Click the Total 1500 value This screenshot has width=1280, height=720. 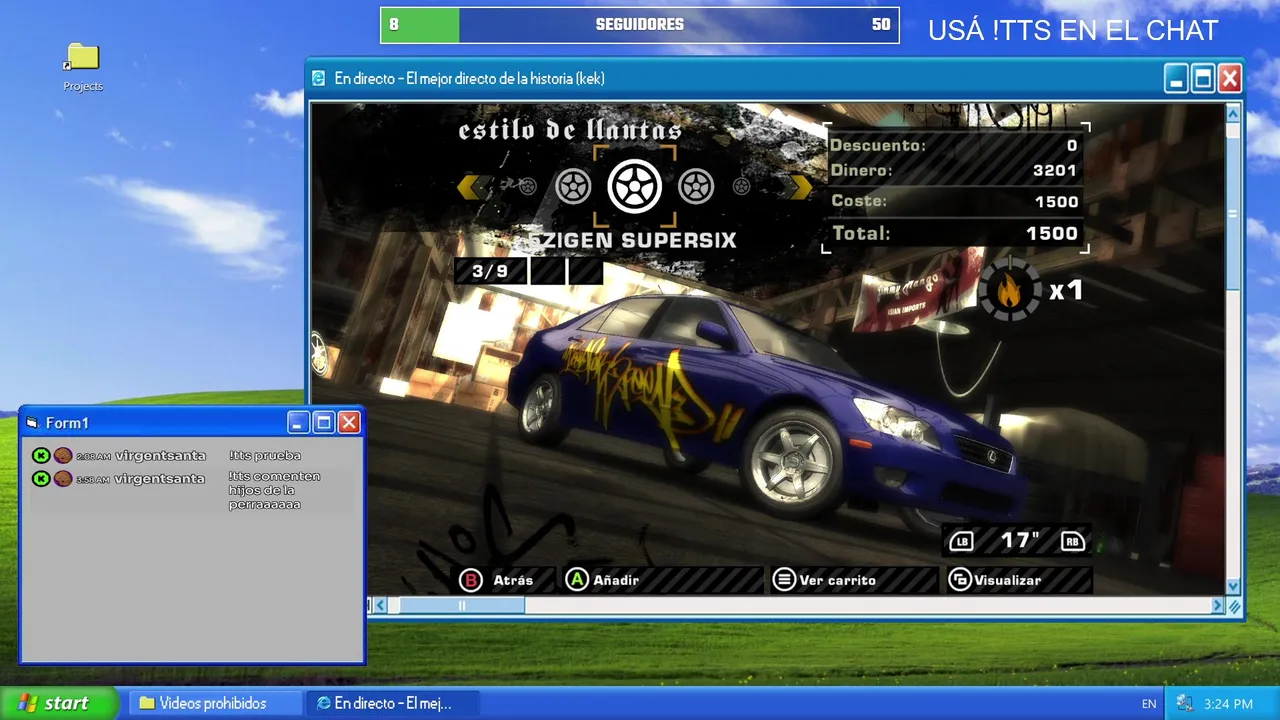(1052, 233)
